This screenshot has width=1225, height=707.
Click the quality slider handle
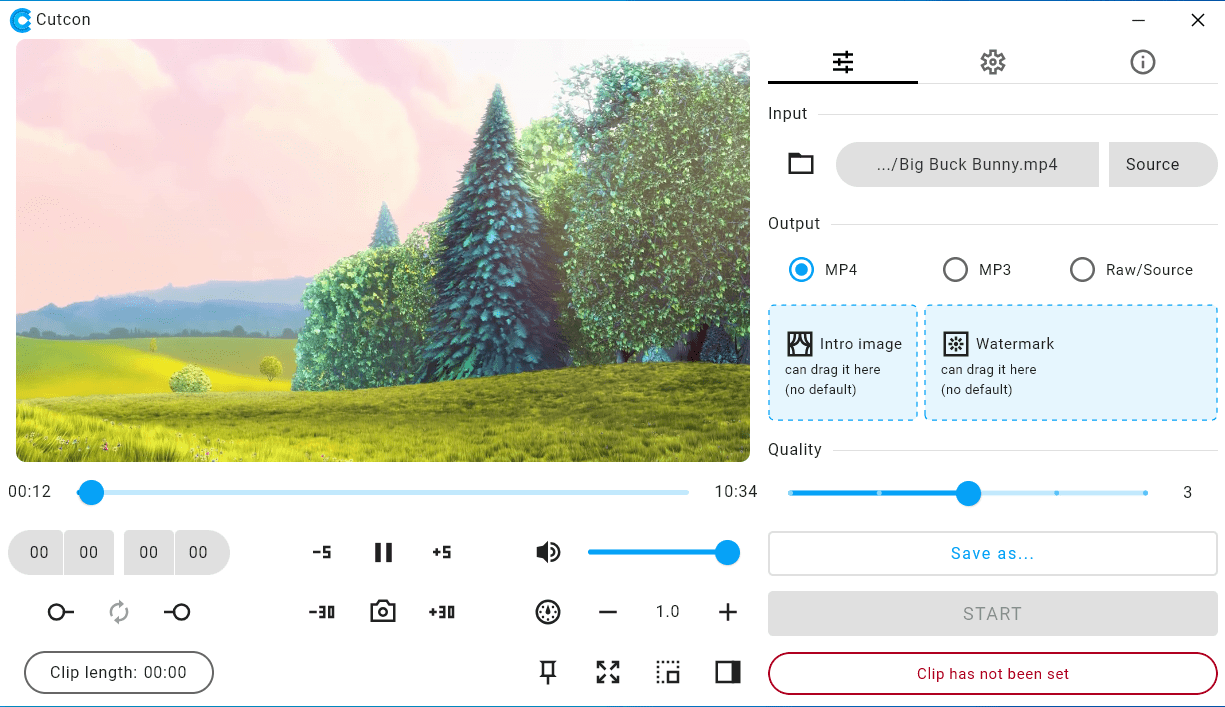click(x=968, y=493)
